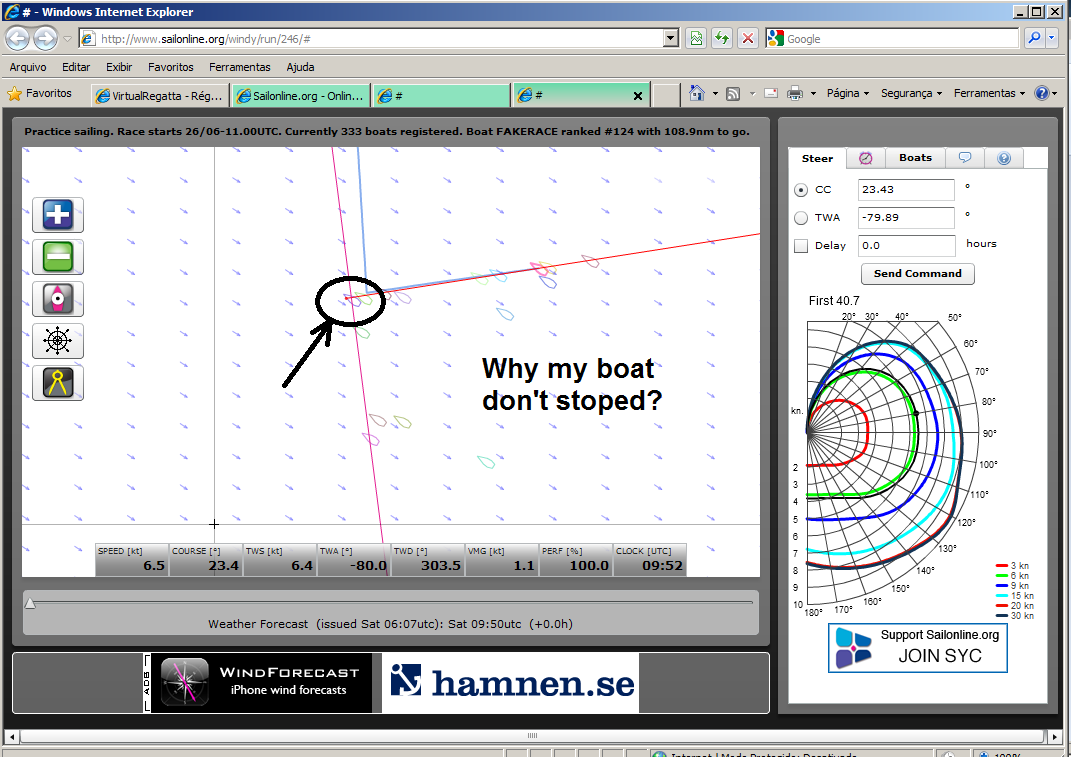Click the CC course value input field
Image resolution: width=1072 pixels, height=758 pixels.
[x=906, y=190]
